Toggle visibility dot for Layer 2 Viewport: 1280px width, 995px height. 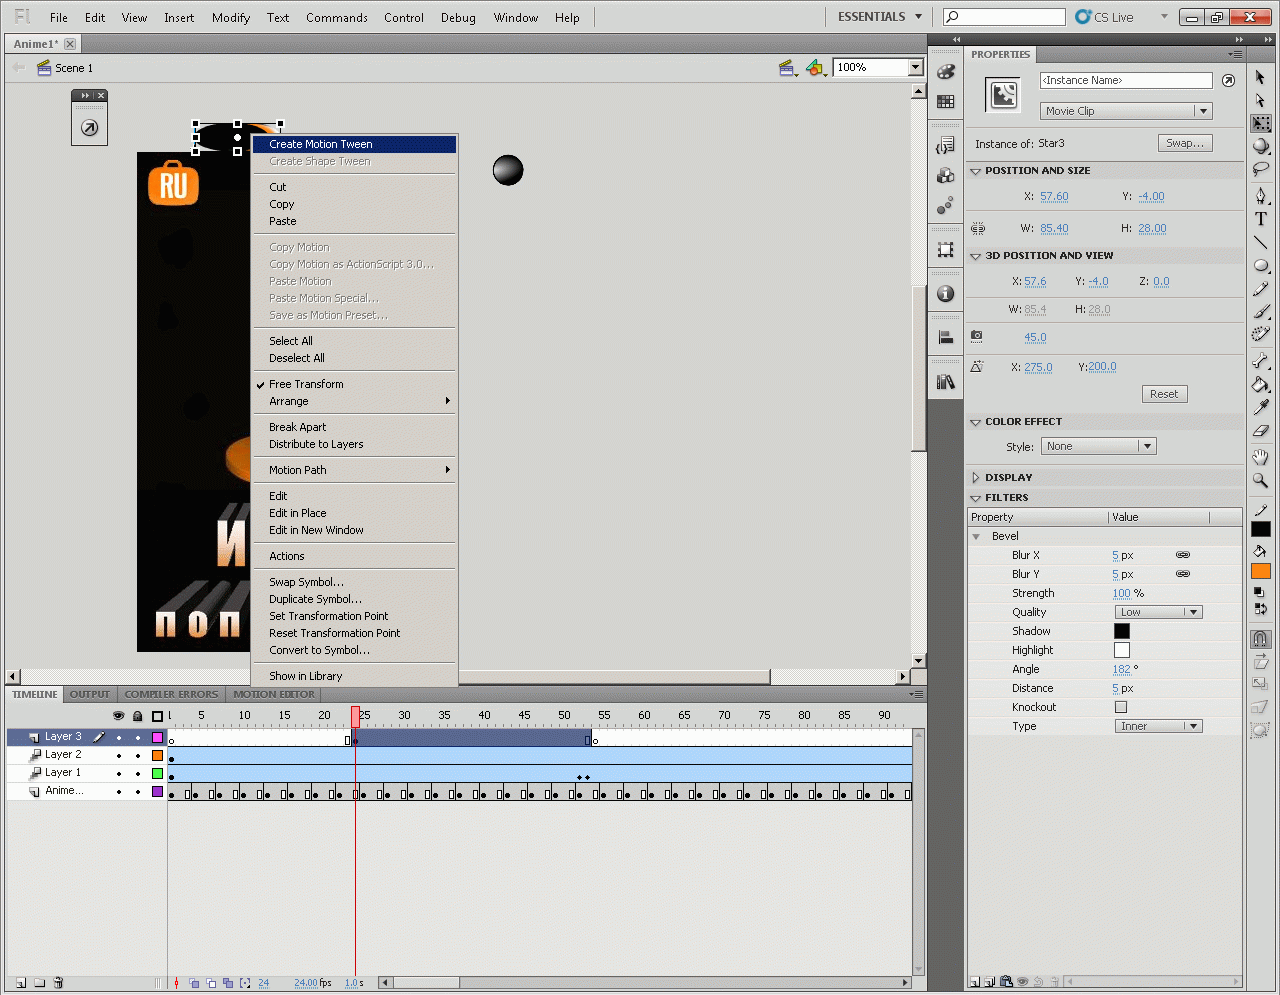point(119,755)
